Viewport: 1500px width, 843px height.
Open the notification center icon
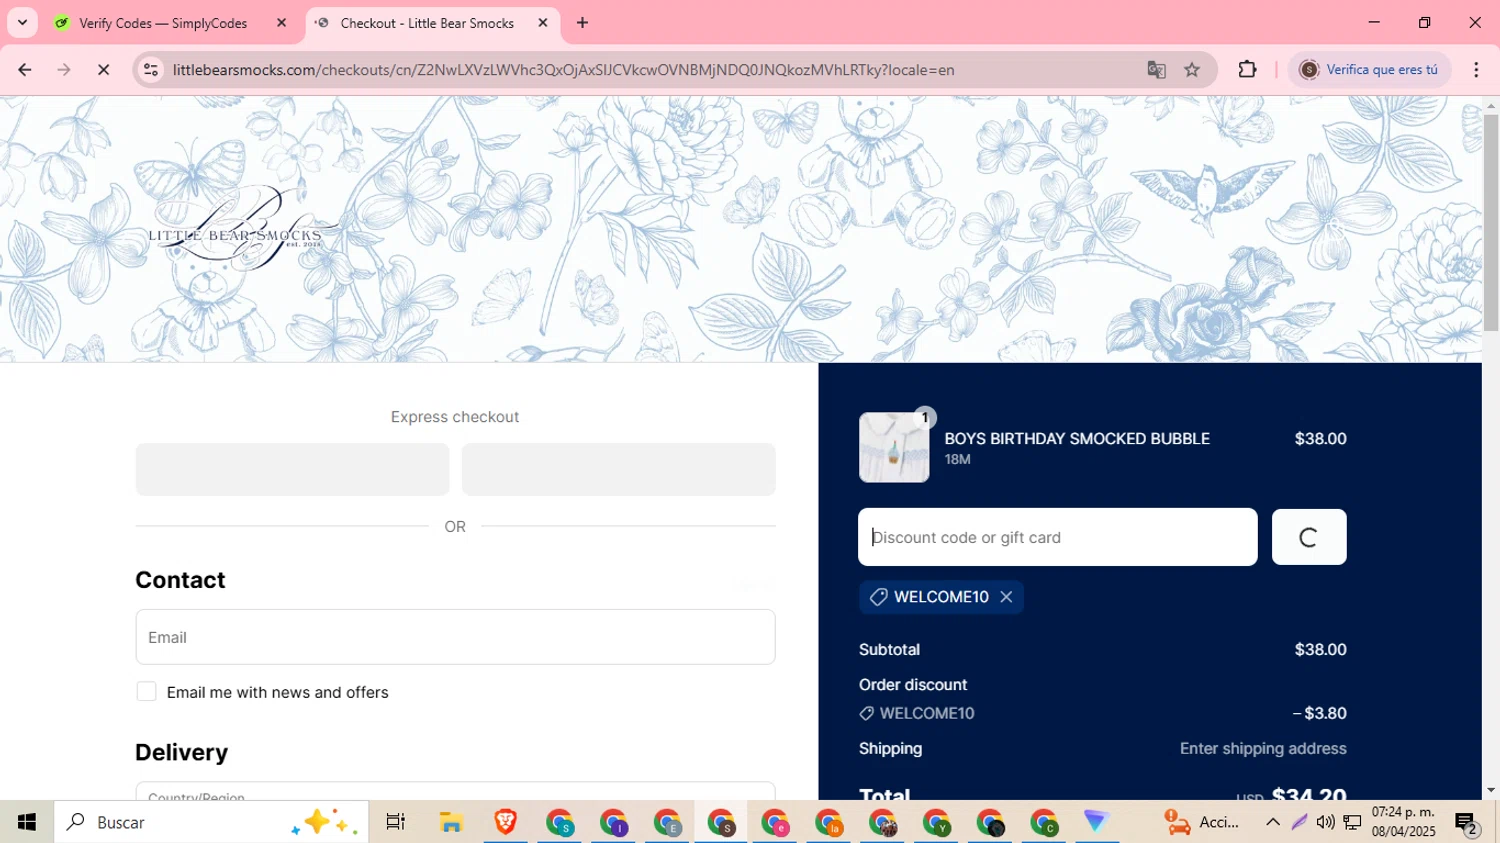[1466, 823]
